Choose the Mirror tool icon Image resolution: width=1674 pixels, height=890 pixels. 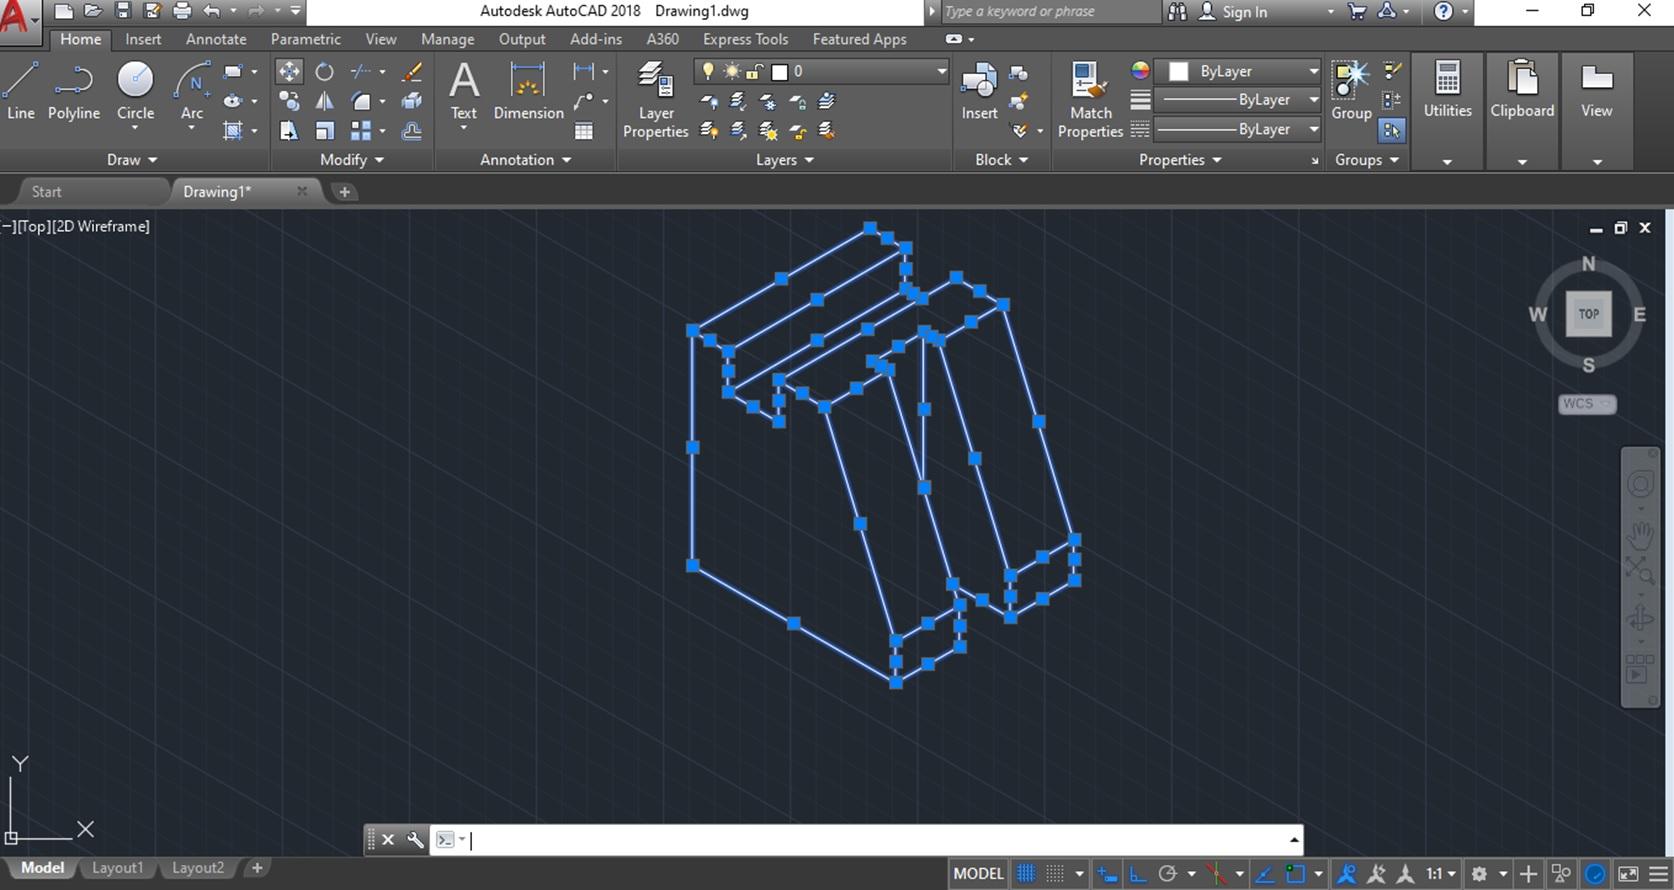[325, 101]
